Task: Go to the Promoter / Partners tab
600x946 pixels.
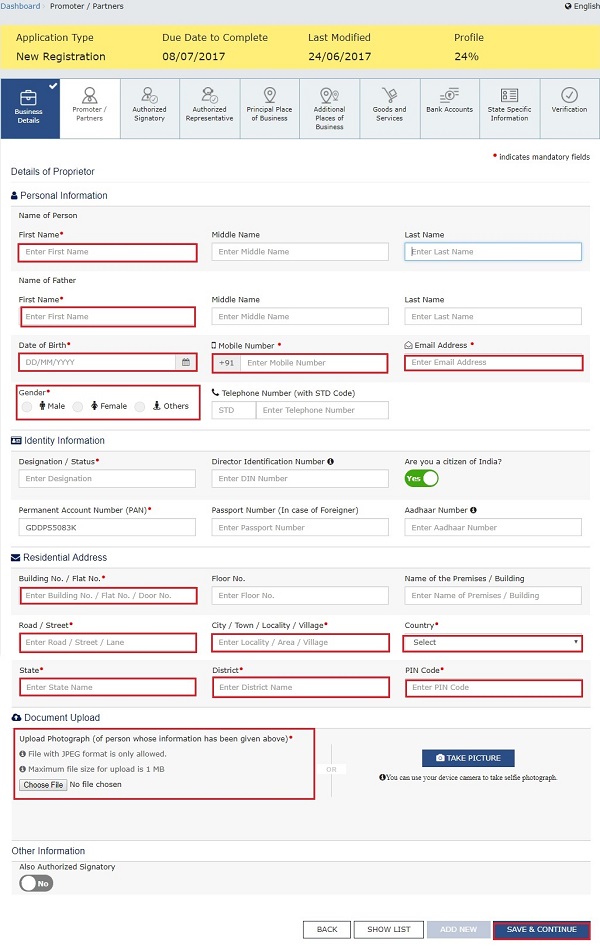Action: 90,108
